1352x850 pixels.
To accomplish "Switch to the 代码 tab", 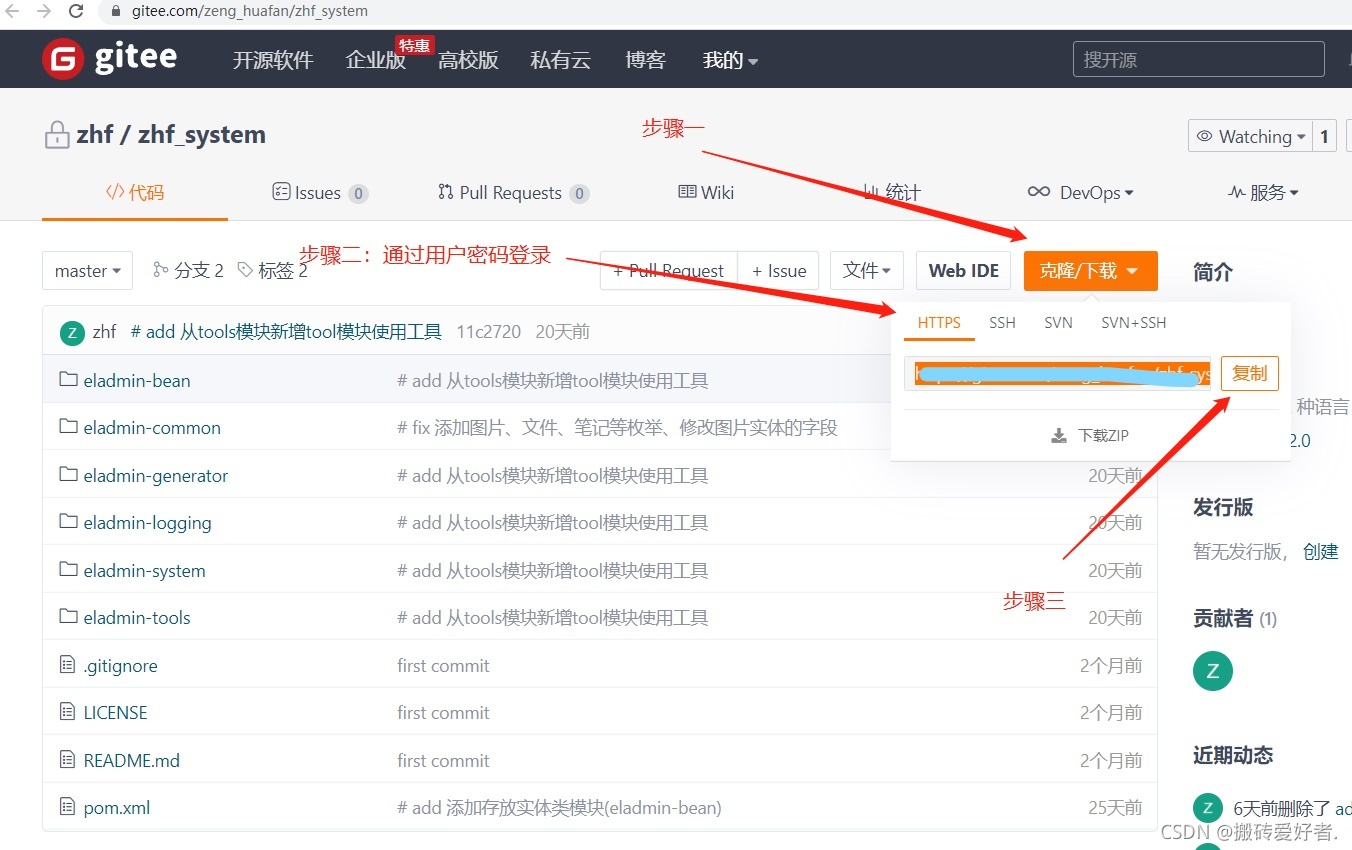I will [x=135, y=192].
